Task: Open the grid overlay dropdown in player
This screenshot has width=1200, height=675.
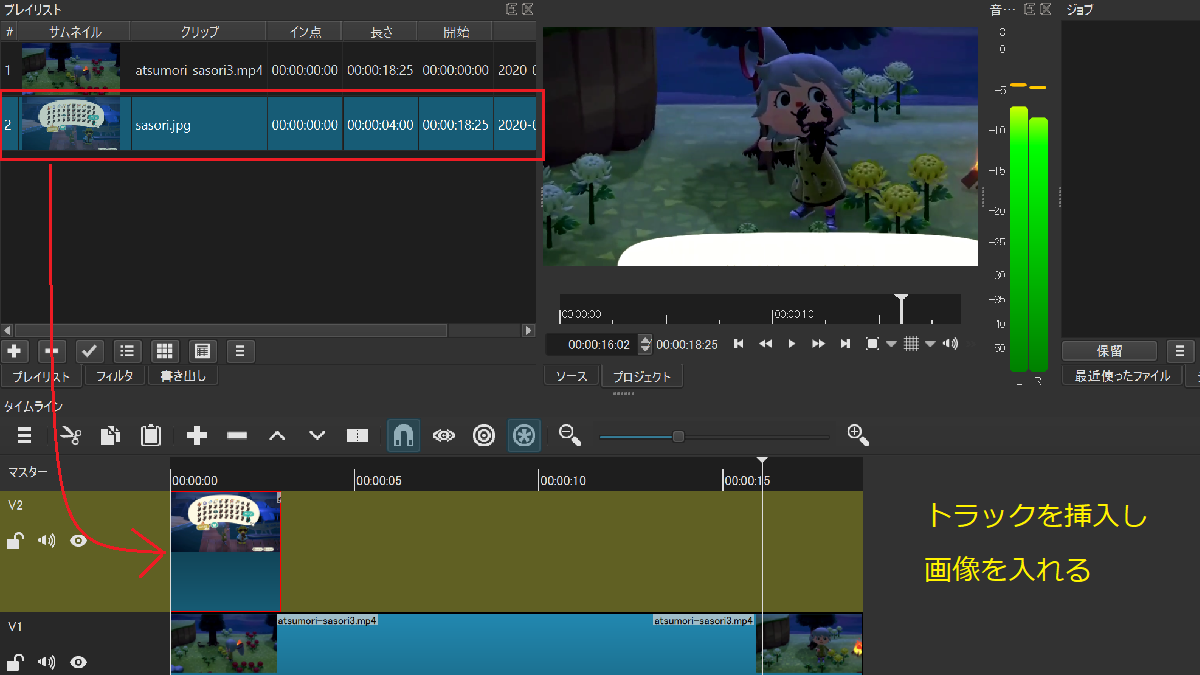Action: coord(931,344)
